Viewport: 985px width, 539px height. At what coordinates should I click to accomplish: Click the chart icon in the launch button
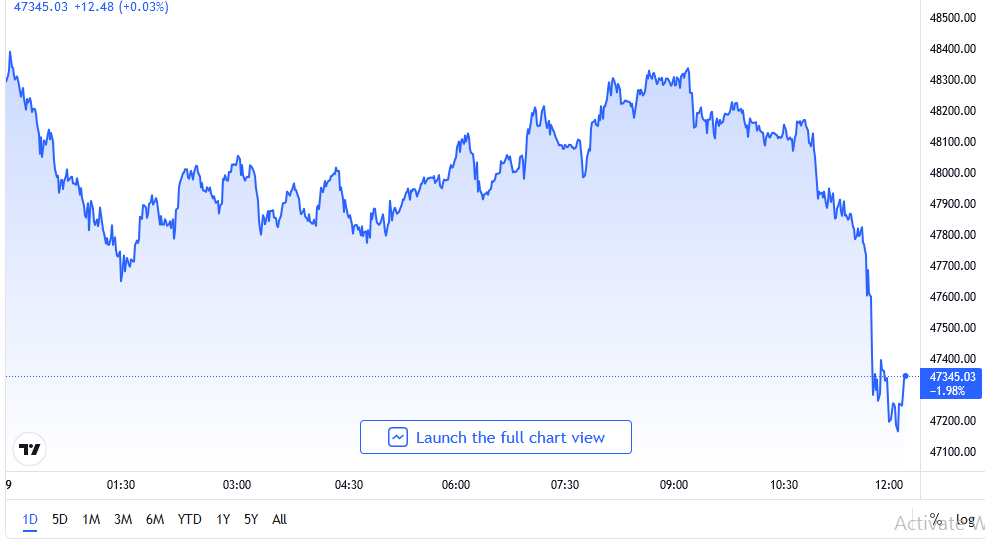(398, 437)
